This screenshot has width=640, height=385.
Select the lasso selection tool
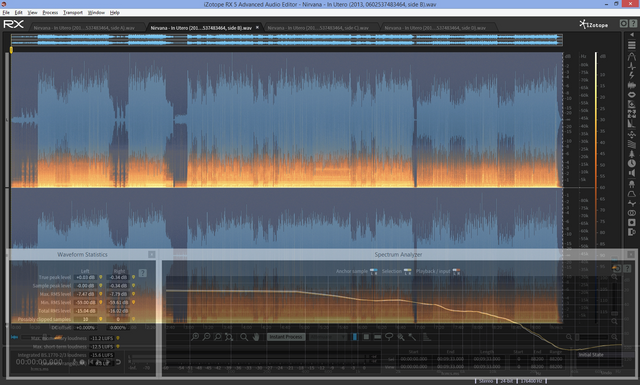pos(389,337)
